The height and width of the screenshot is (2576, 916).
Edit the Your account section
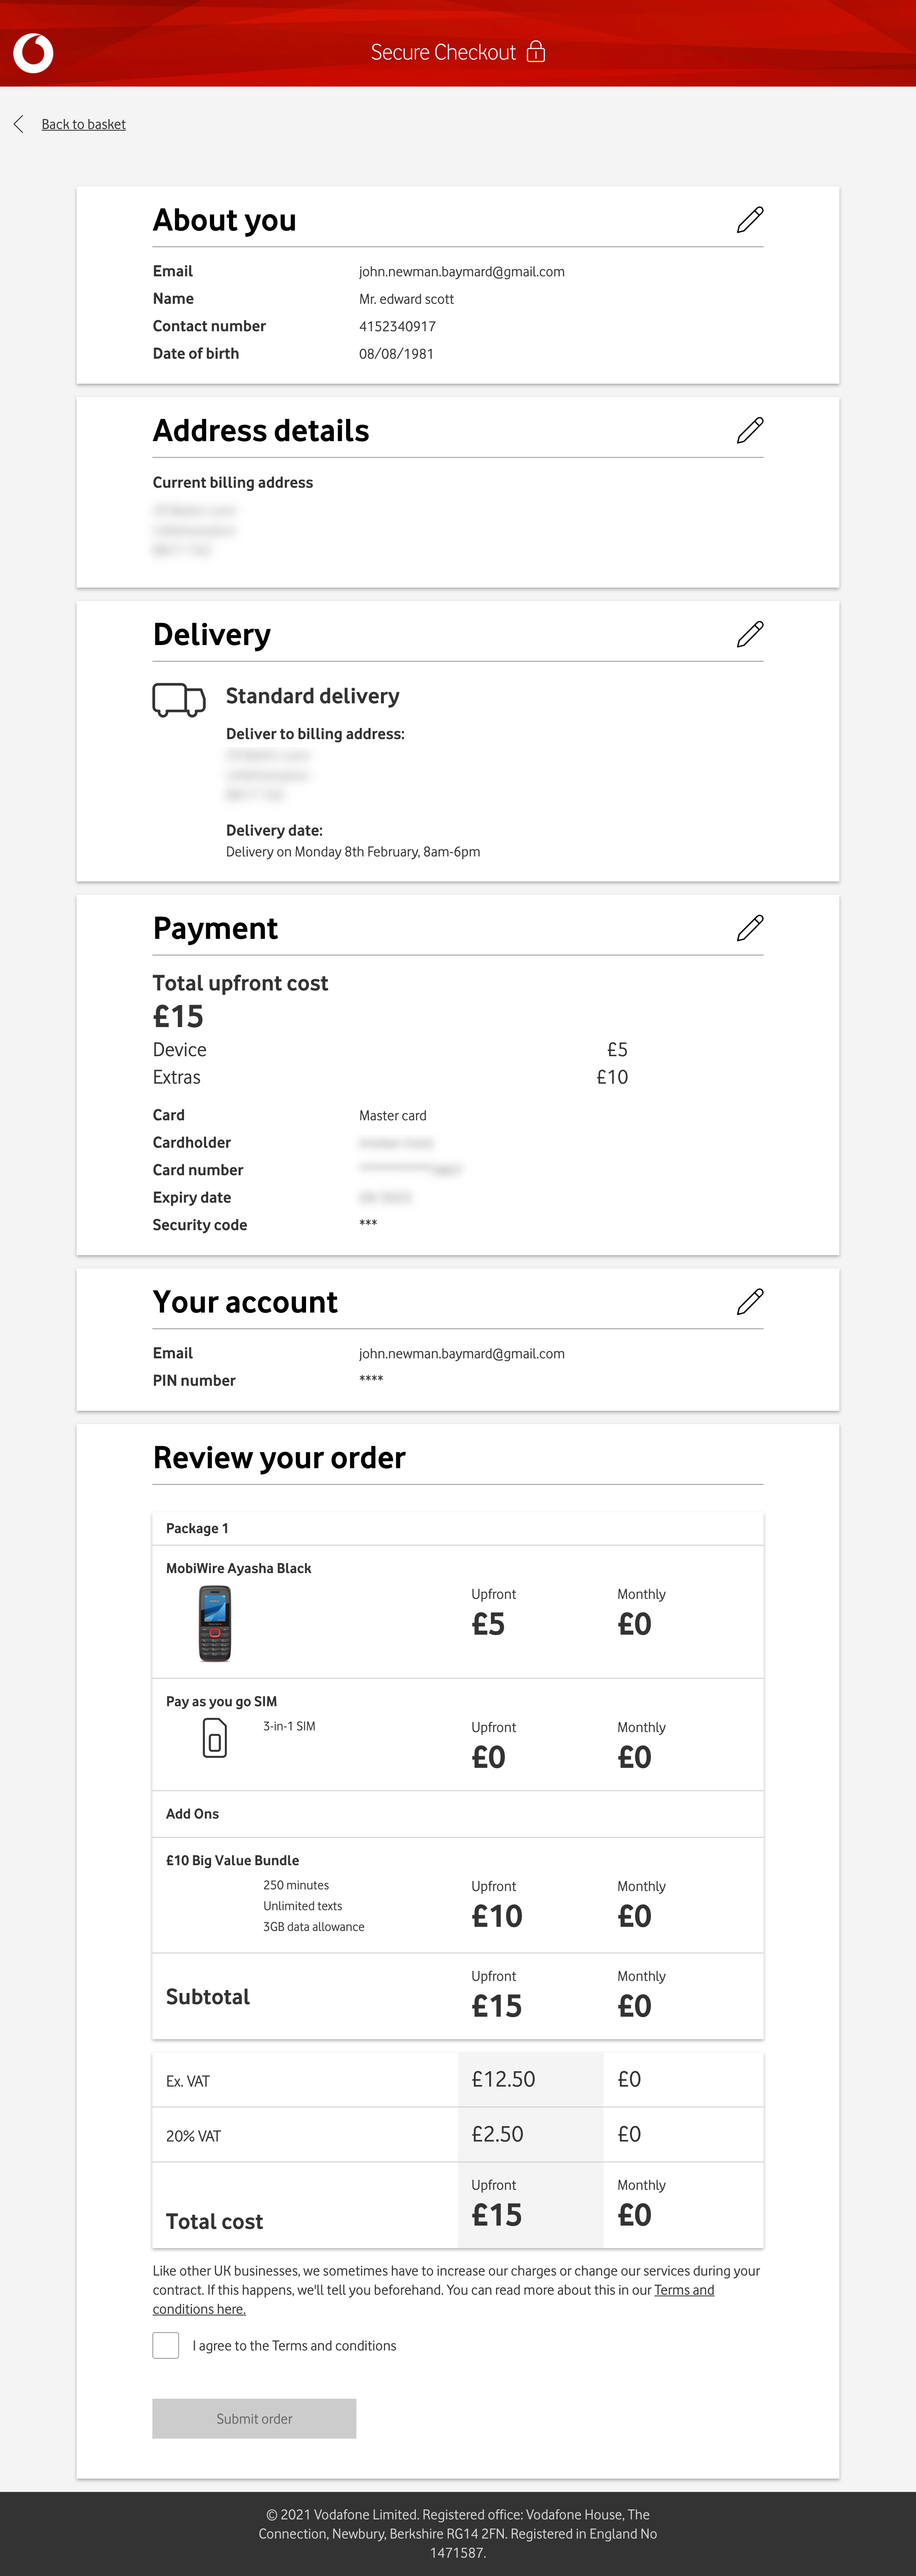(749, 1302)
